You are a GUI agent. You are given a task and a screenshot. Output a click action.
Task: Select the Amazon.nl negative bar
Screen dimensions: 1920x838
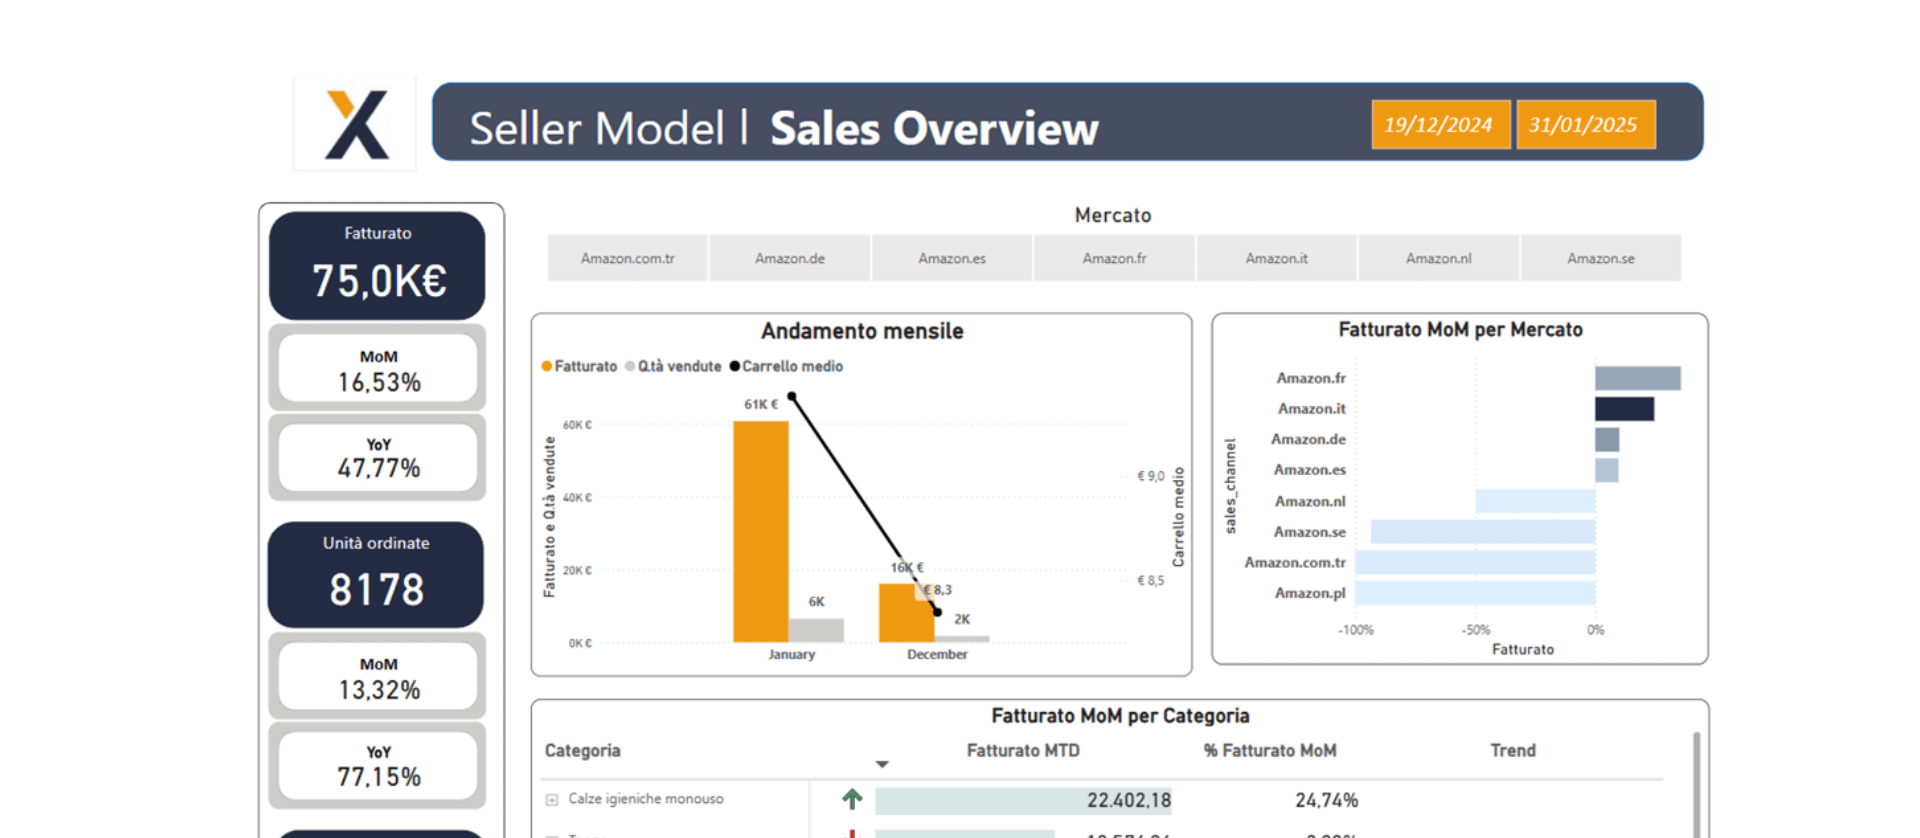click(x=1535, y=501)
